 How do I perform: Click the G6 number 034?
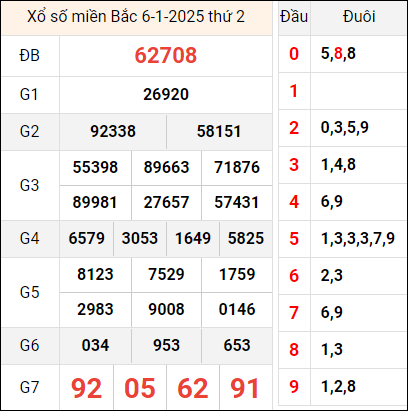(x=95, y=346)
